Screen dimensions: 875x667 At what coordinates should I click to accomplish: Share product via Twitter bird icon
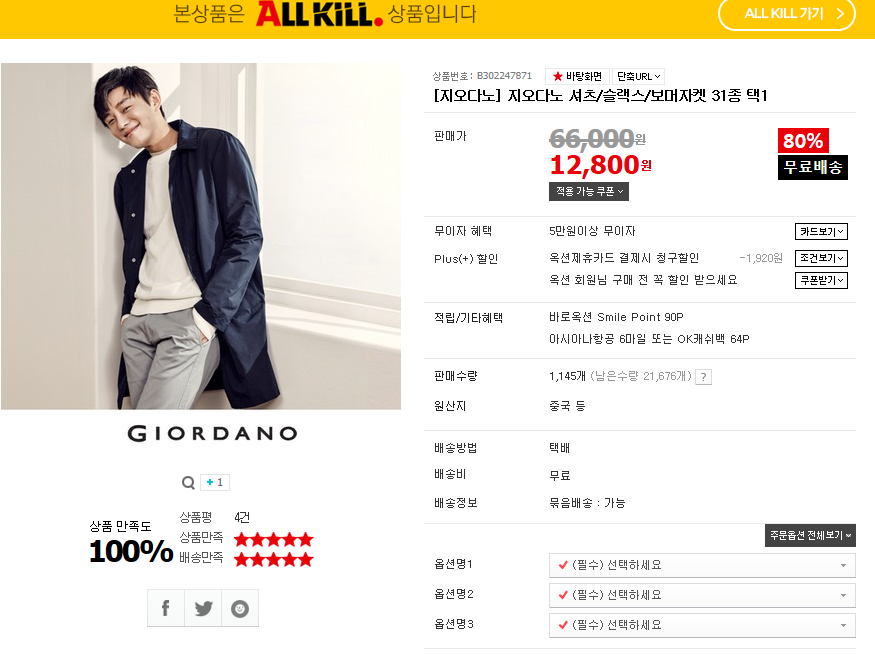coord(203,608)
